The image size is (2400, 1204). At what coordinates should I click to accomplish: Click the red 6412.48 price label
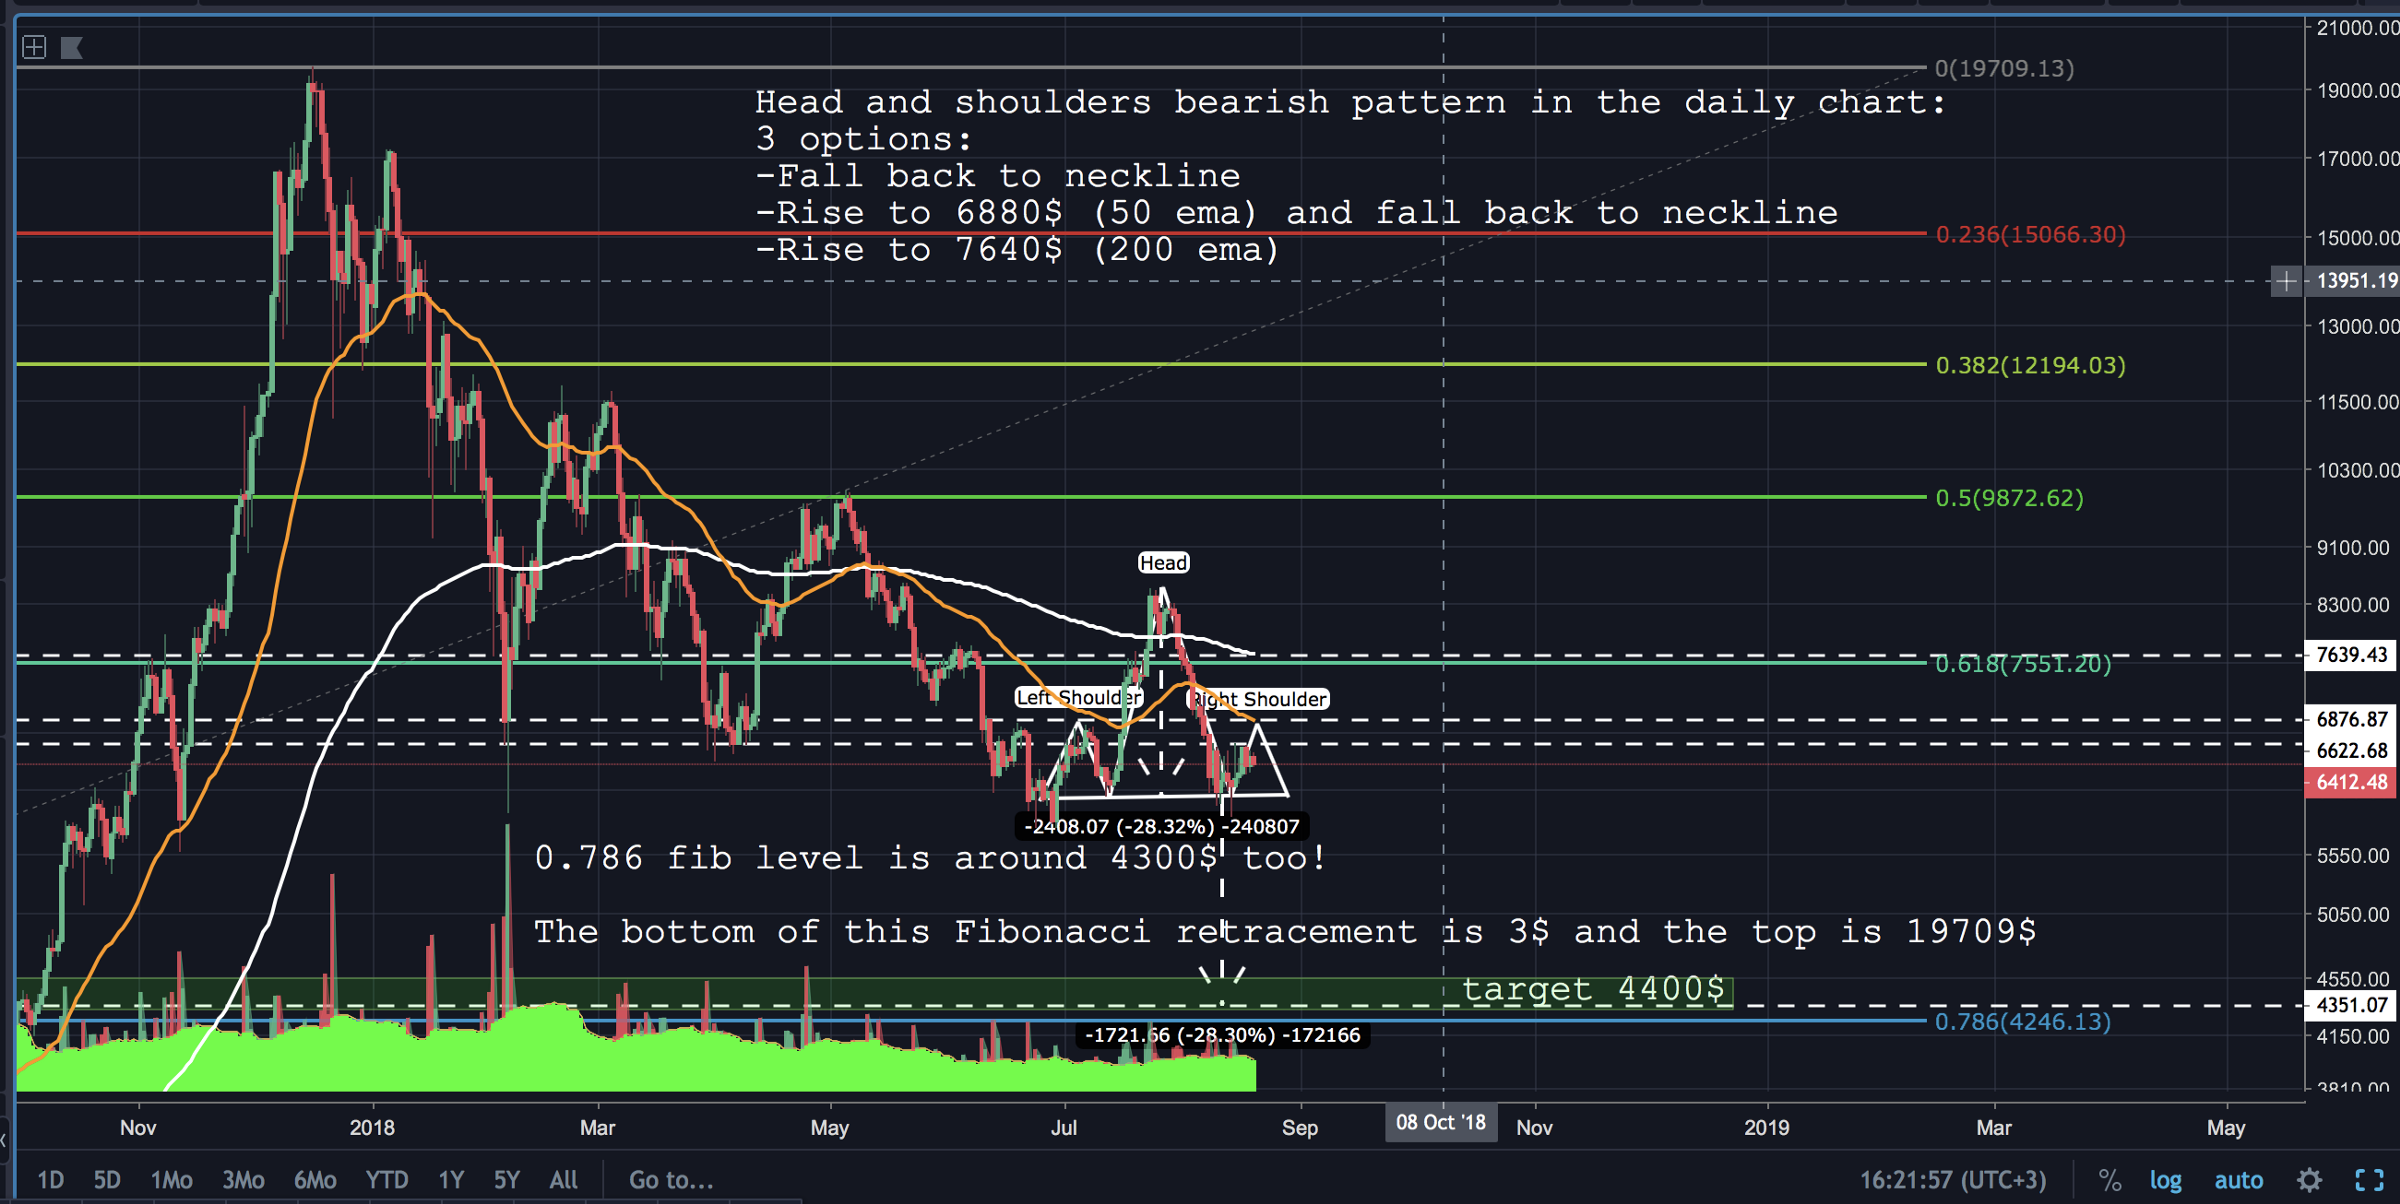(2351, 782)
